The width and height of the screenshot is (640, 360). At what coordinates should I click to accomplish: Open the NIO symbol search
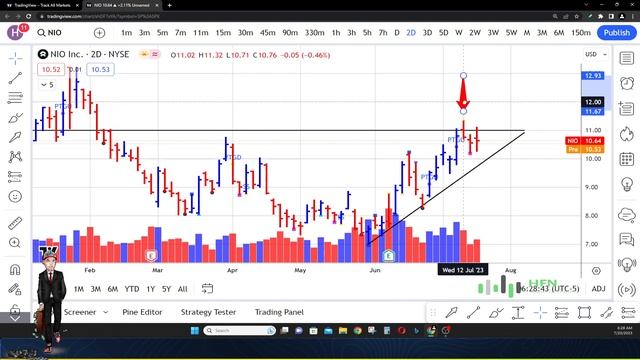coord(49,33)
